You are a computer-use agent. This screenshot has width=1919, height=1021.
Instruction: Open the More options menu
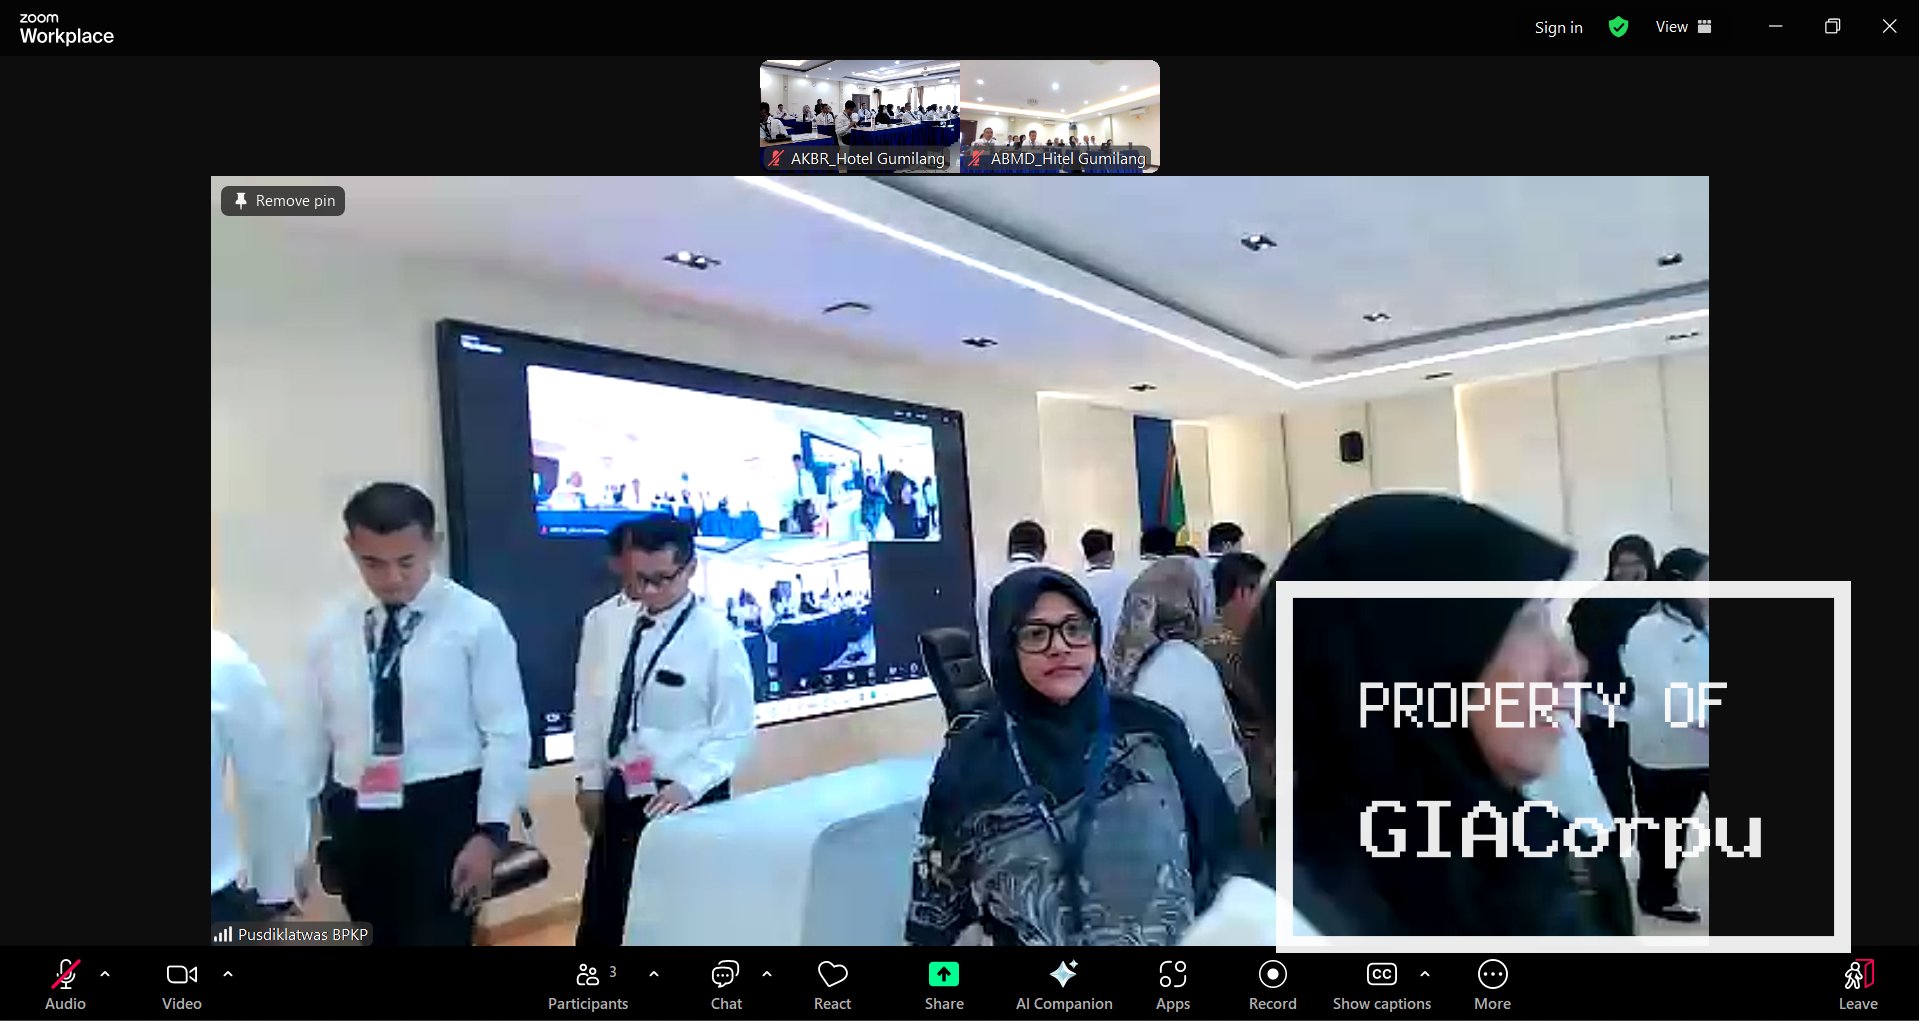tap(1492, 984)
